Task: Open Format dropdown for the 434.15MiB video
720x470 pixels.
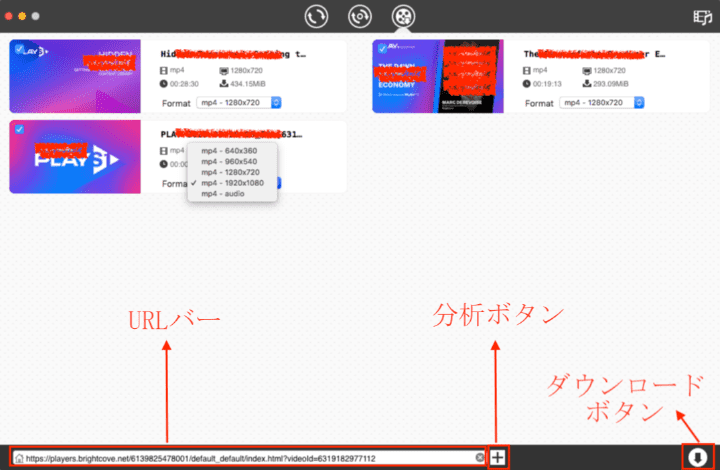Action: click(x=239, y=102)
